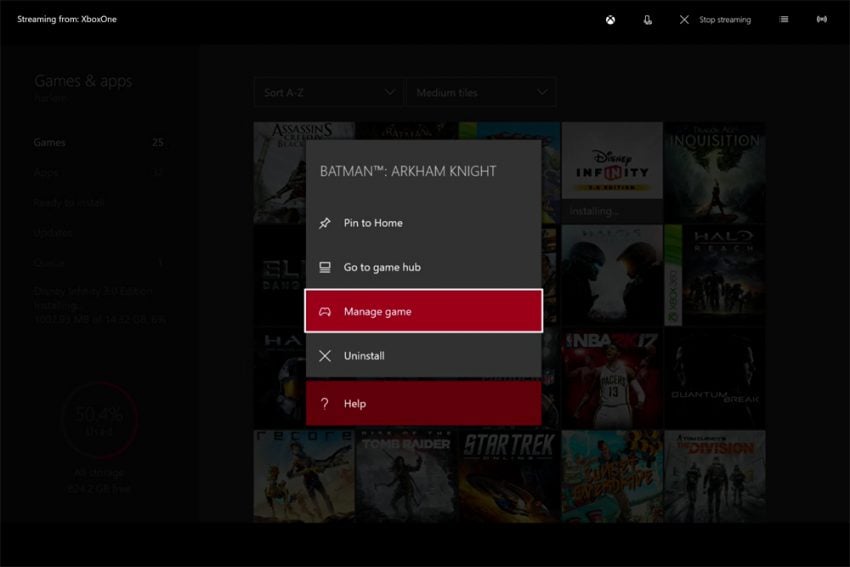Open the Medium tiles dropdown

[x=480, y=93]
